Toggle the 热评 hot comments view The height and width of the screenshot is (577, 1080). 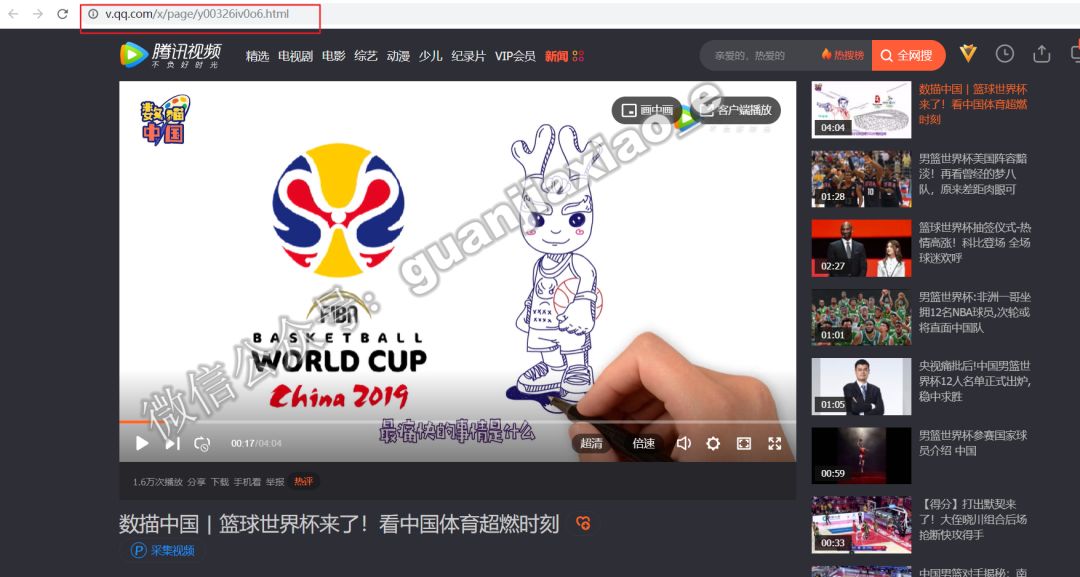coord(303,481)
